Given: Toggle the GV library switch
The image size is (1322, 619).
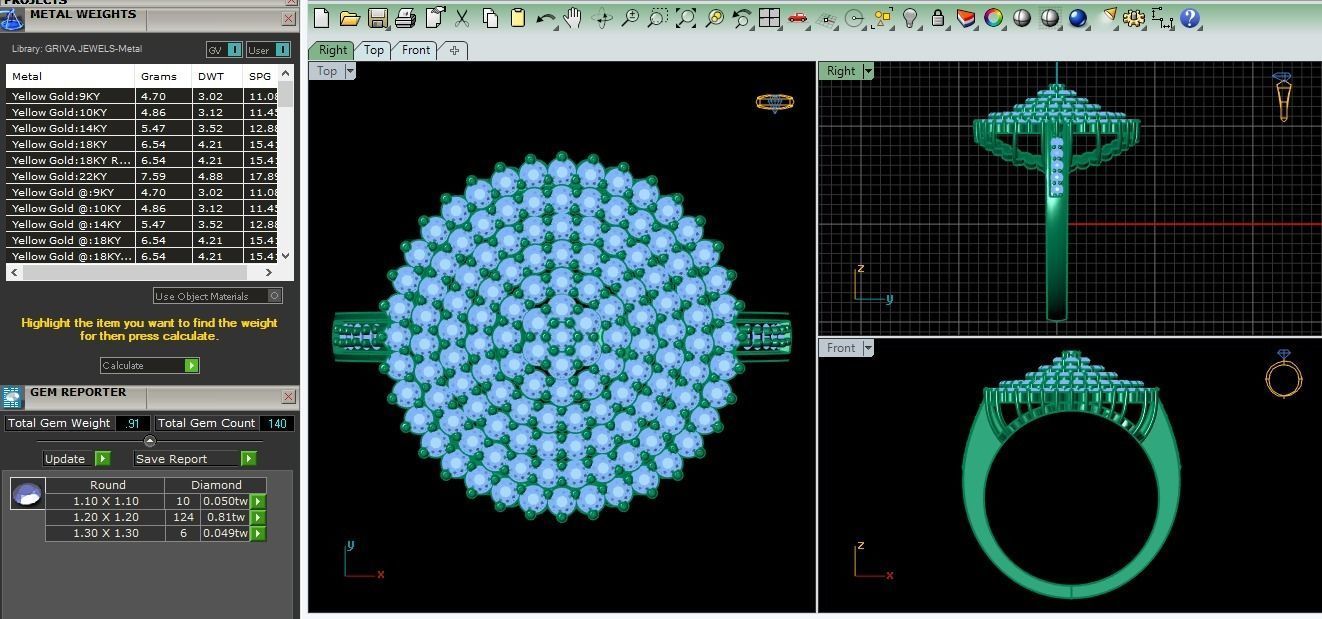Looking at the screenshot, I should tap(224, 49).
